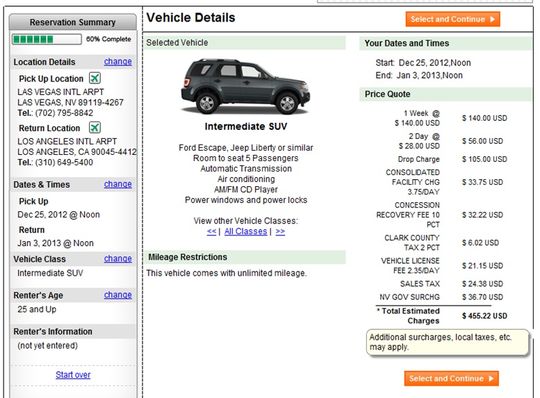Screen dimensions: 540x398
Task: Click the '25 and Up' renter age value
Action: [x=37, y=309]
